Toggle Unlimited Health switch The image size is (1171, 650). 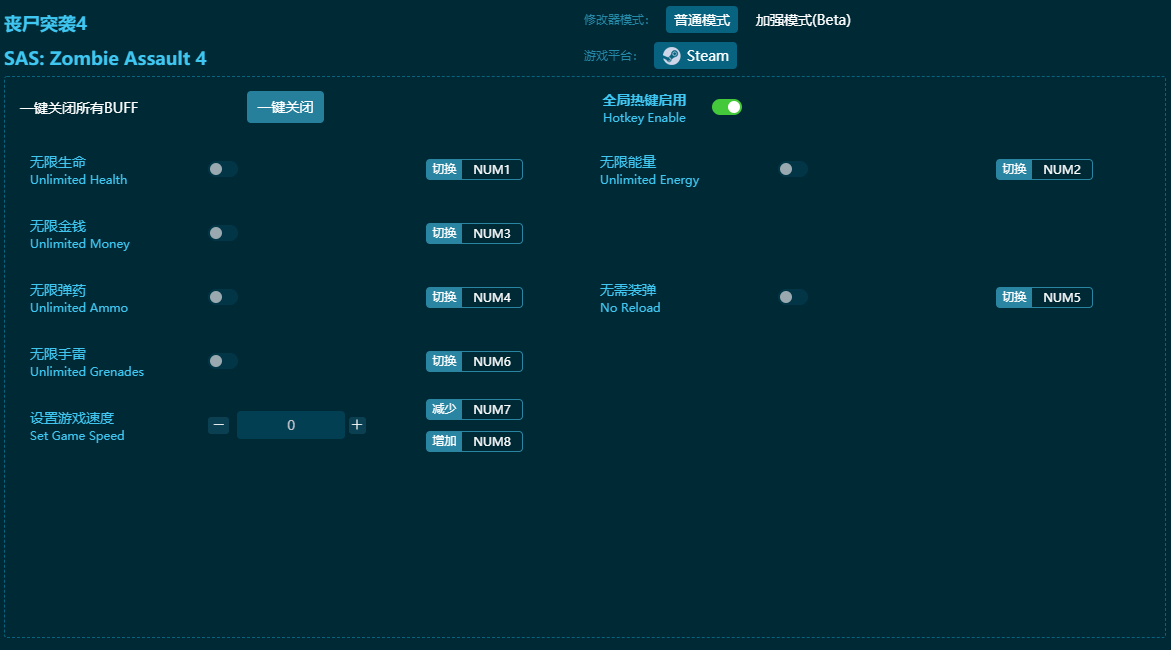click(x=223, y=169)
